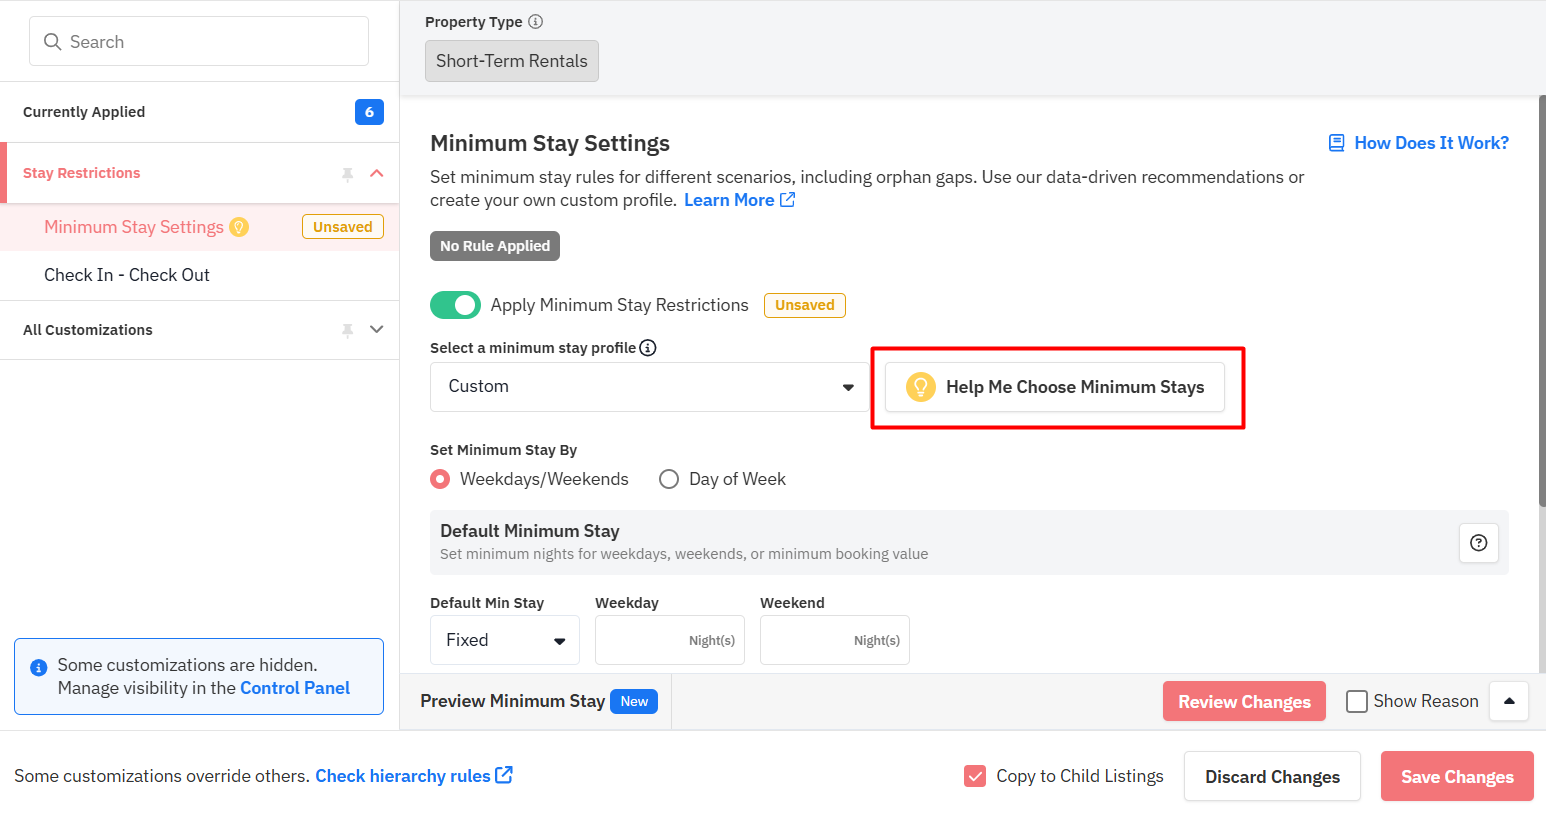Click the vertical scrollbar of settings panel
The image size is (1546, 819).
click(1541, 300)
